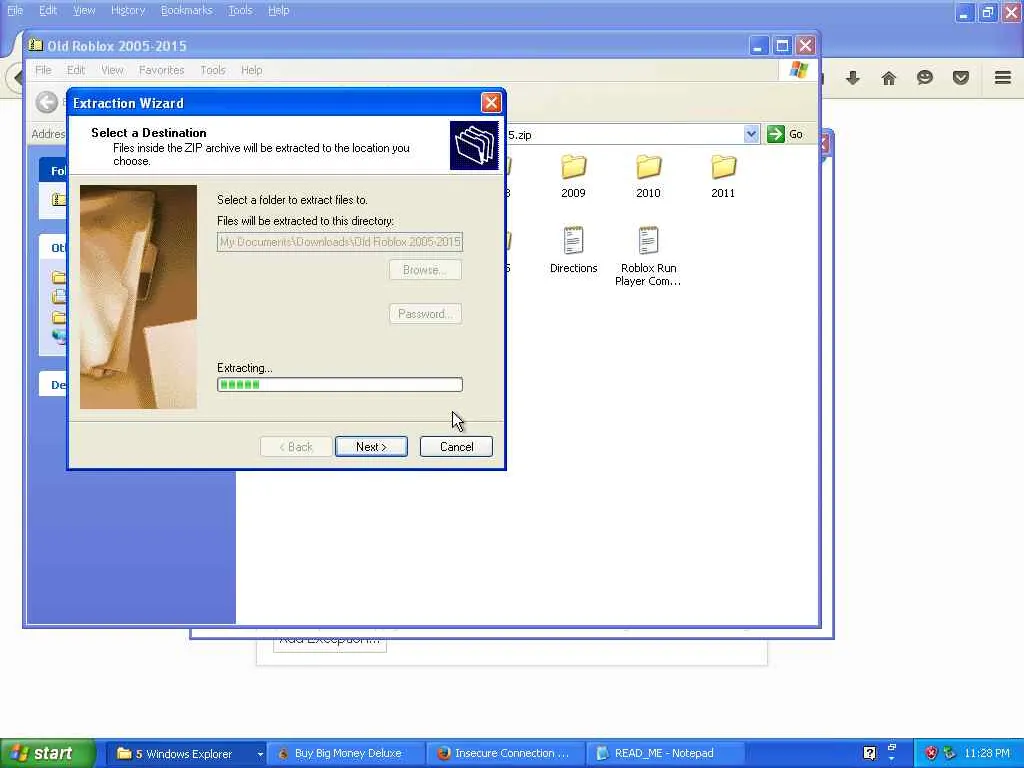
Task: Click the Firefox home icon
Action: pos(888,78)
